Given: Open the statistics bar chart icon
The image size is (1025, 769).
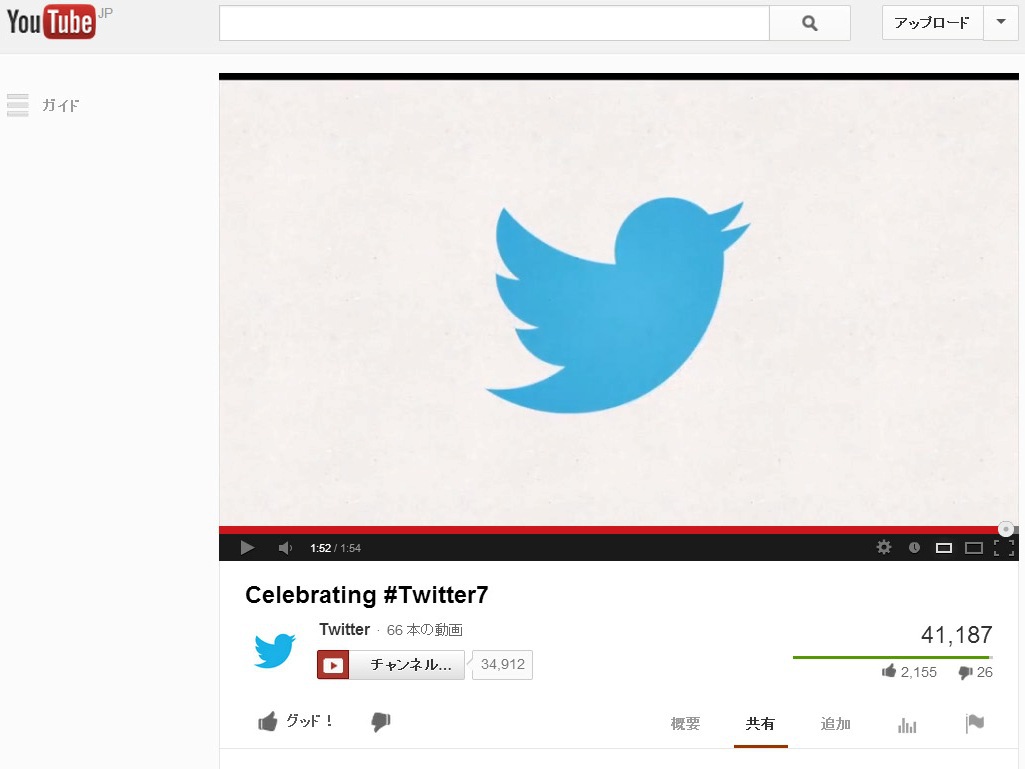Looking at the screenshot, I should tap(907, 725).
